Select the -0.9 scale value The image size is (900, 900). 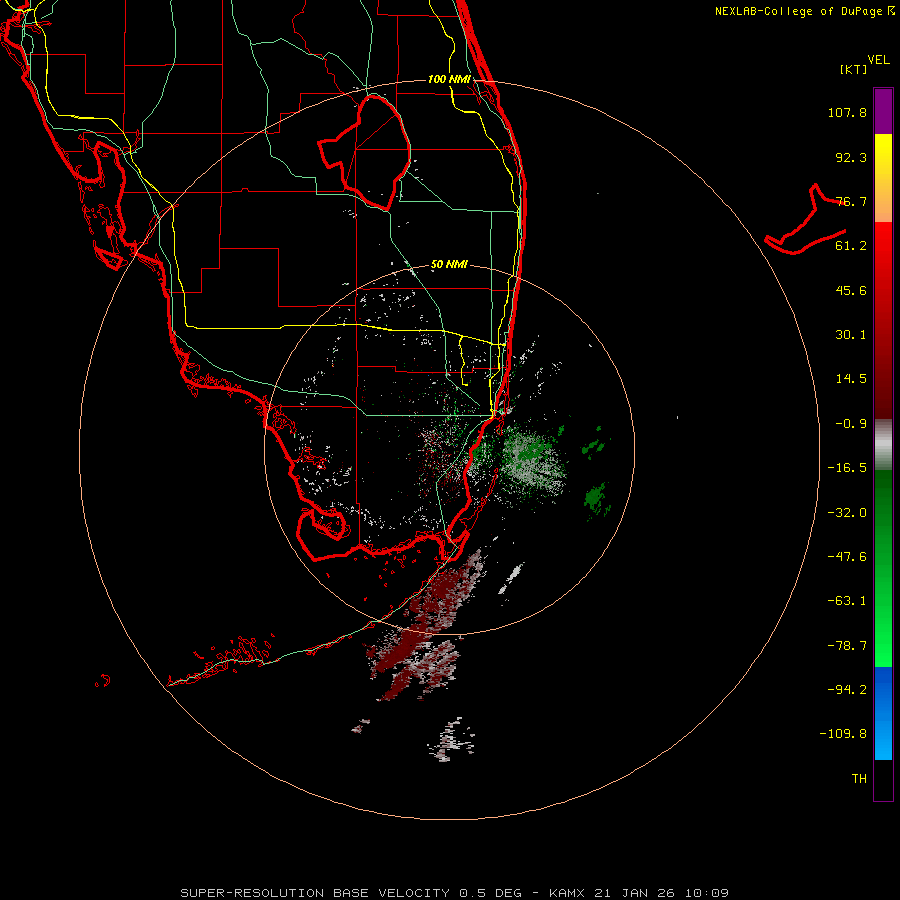point(851,424)
